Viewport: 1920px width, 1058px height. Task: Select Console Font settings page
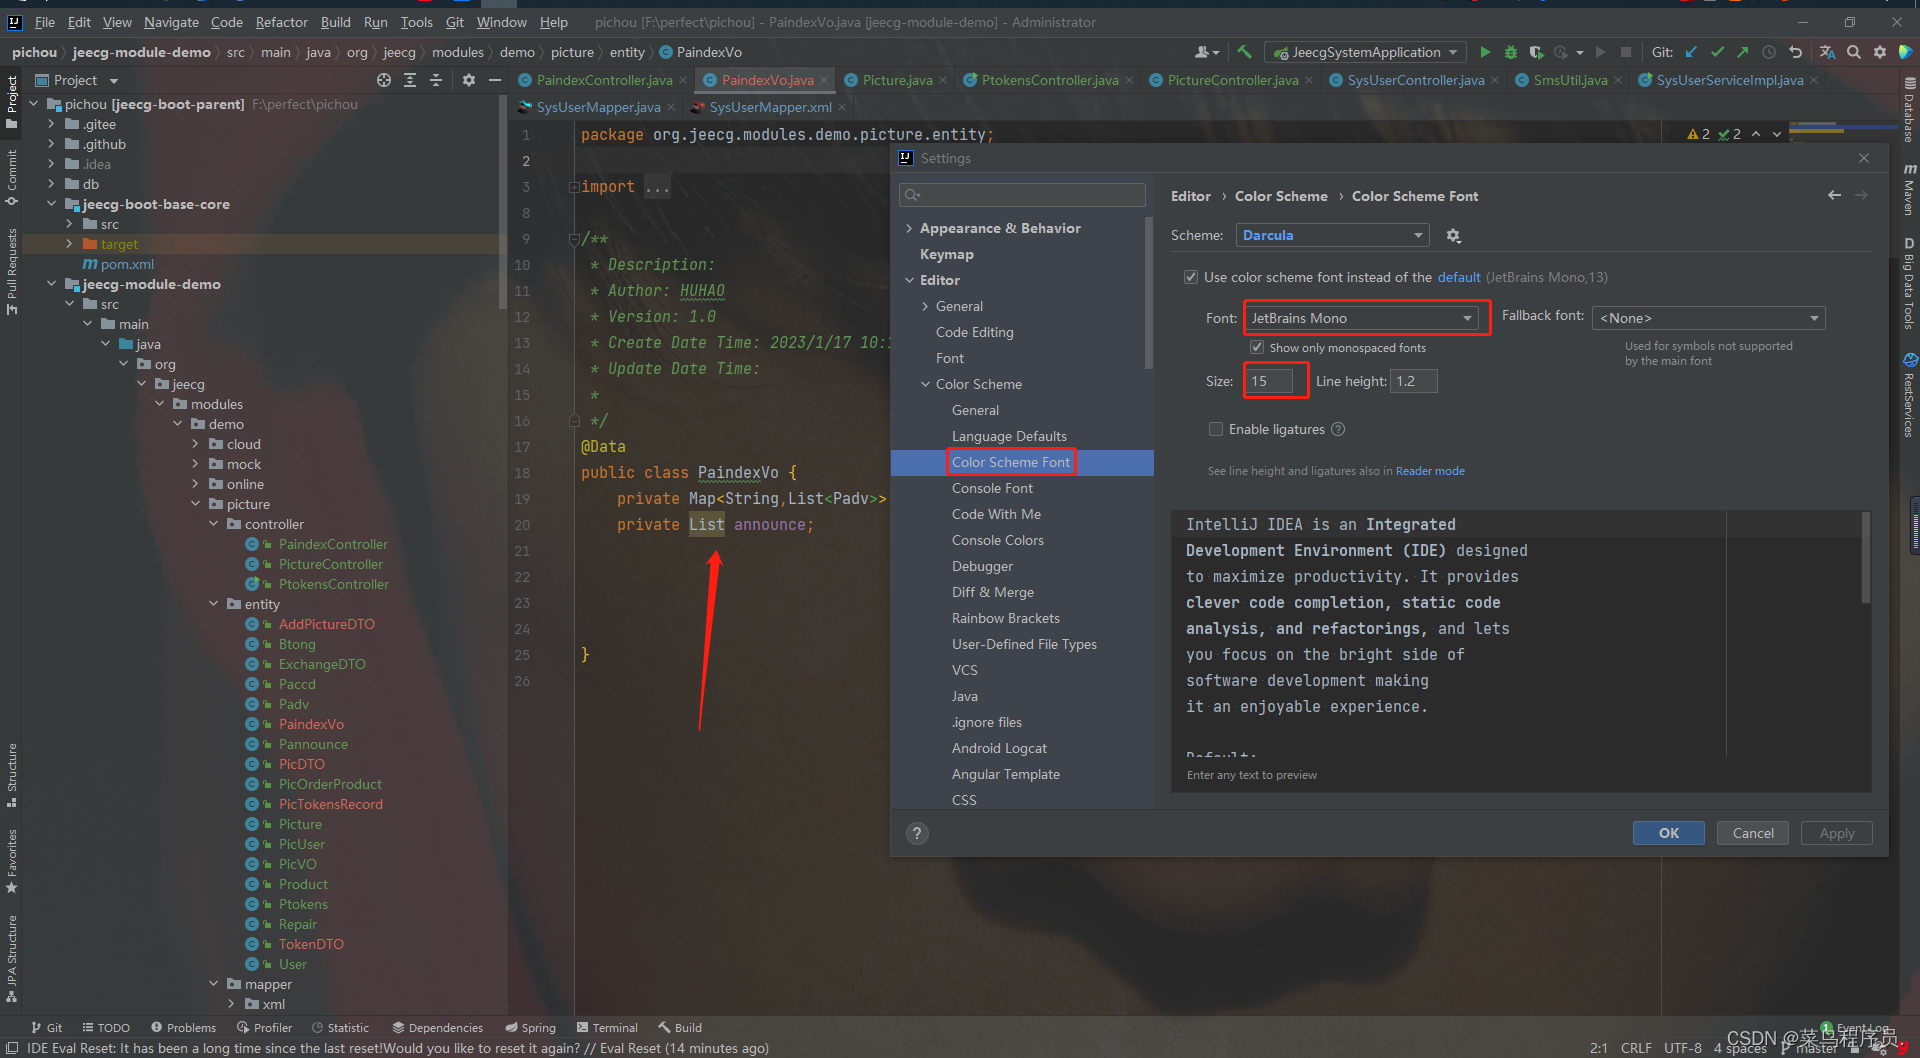[x=992, y=488]
